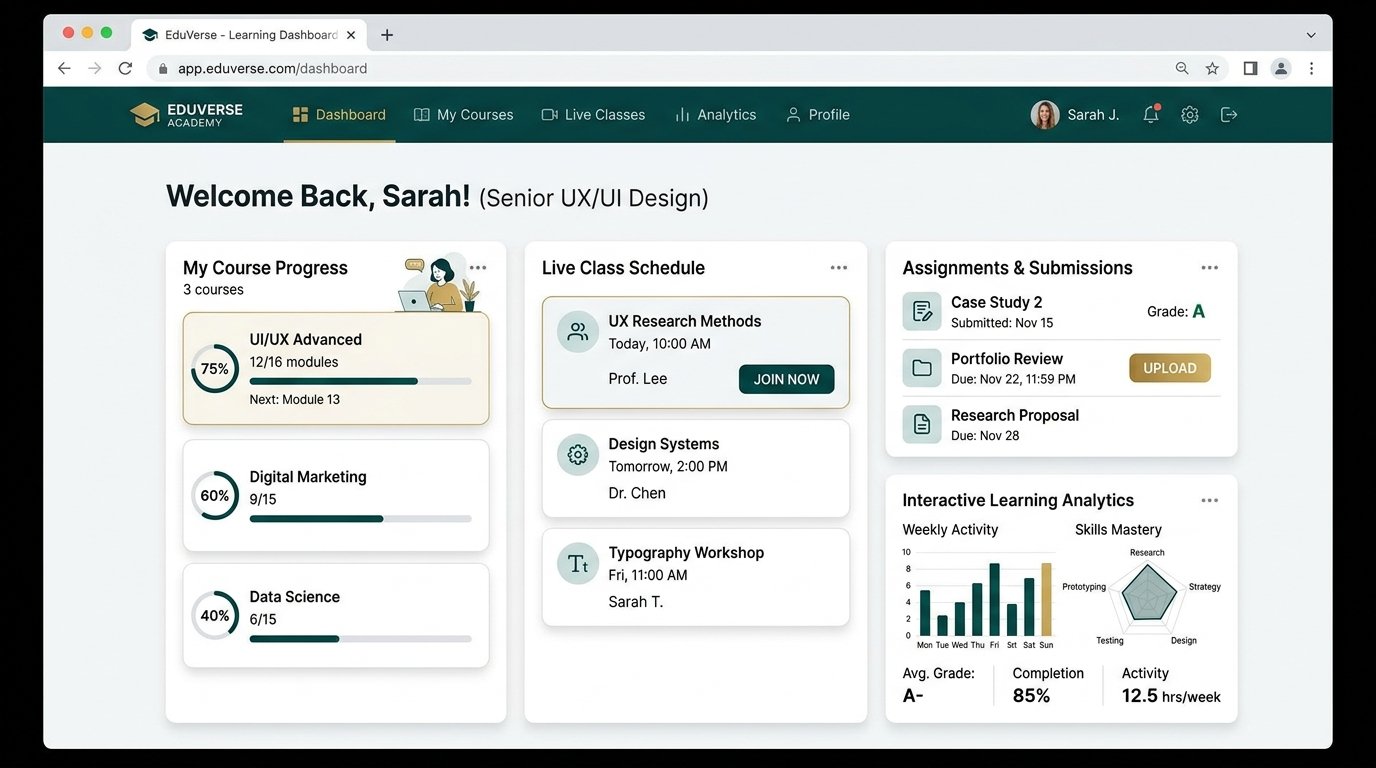This screenshot has height=768, width=1376.
Task: Open Assignments & Submissions options menu
Action: pyautogui.click(x=1210, y=267)
